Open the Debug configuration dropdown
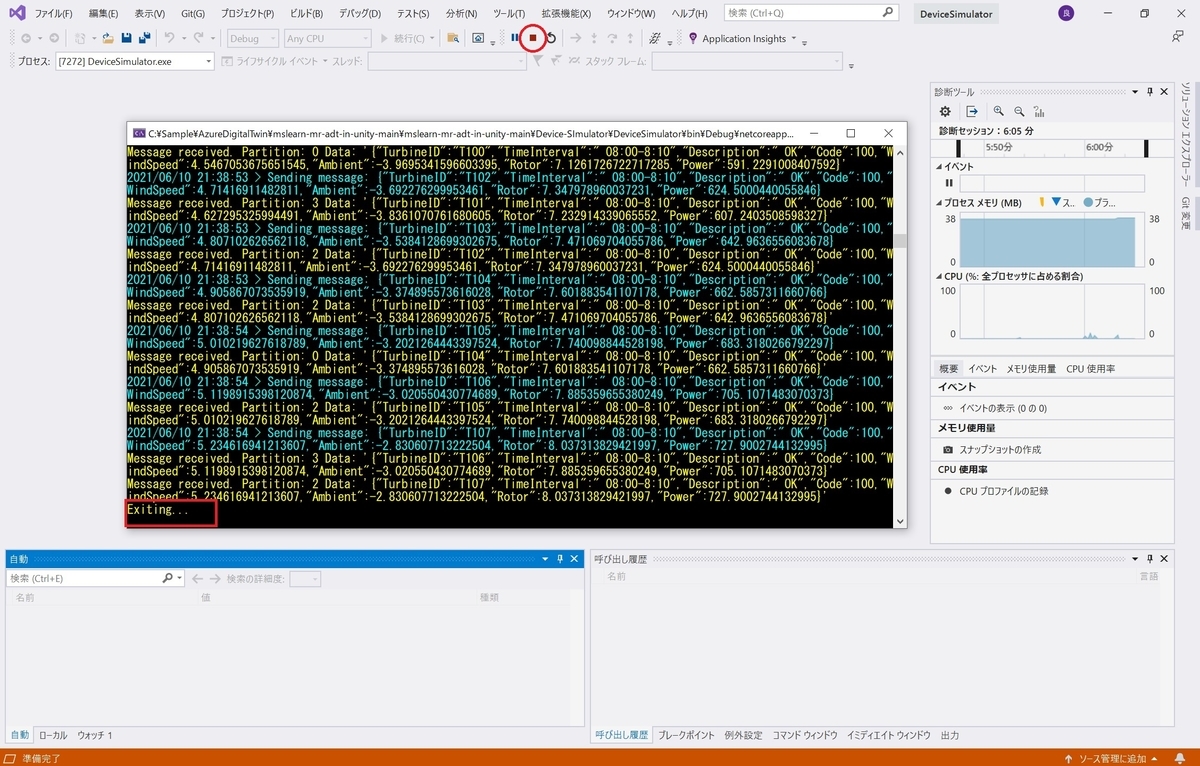This screenshot has height=766, width=1200. (252, 38)
